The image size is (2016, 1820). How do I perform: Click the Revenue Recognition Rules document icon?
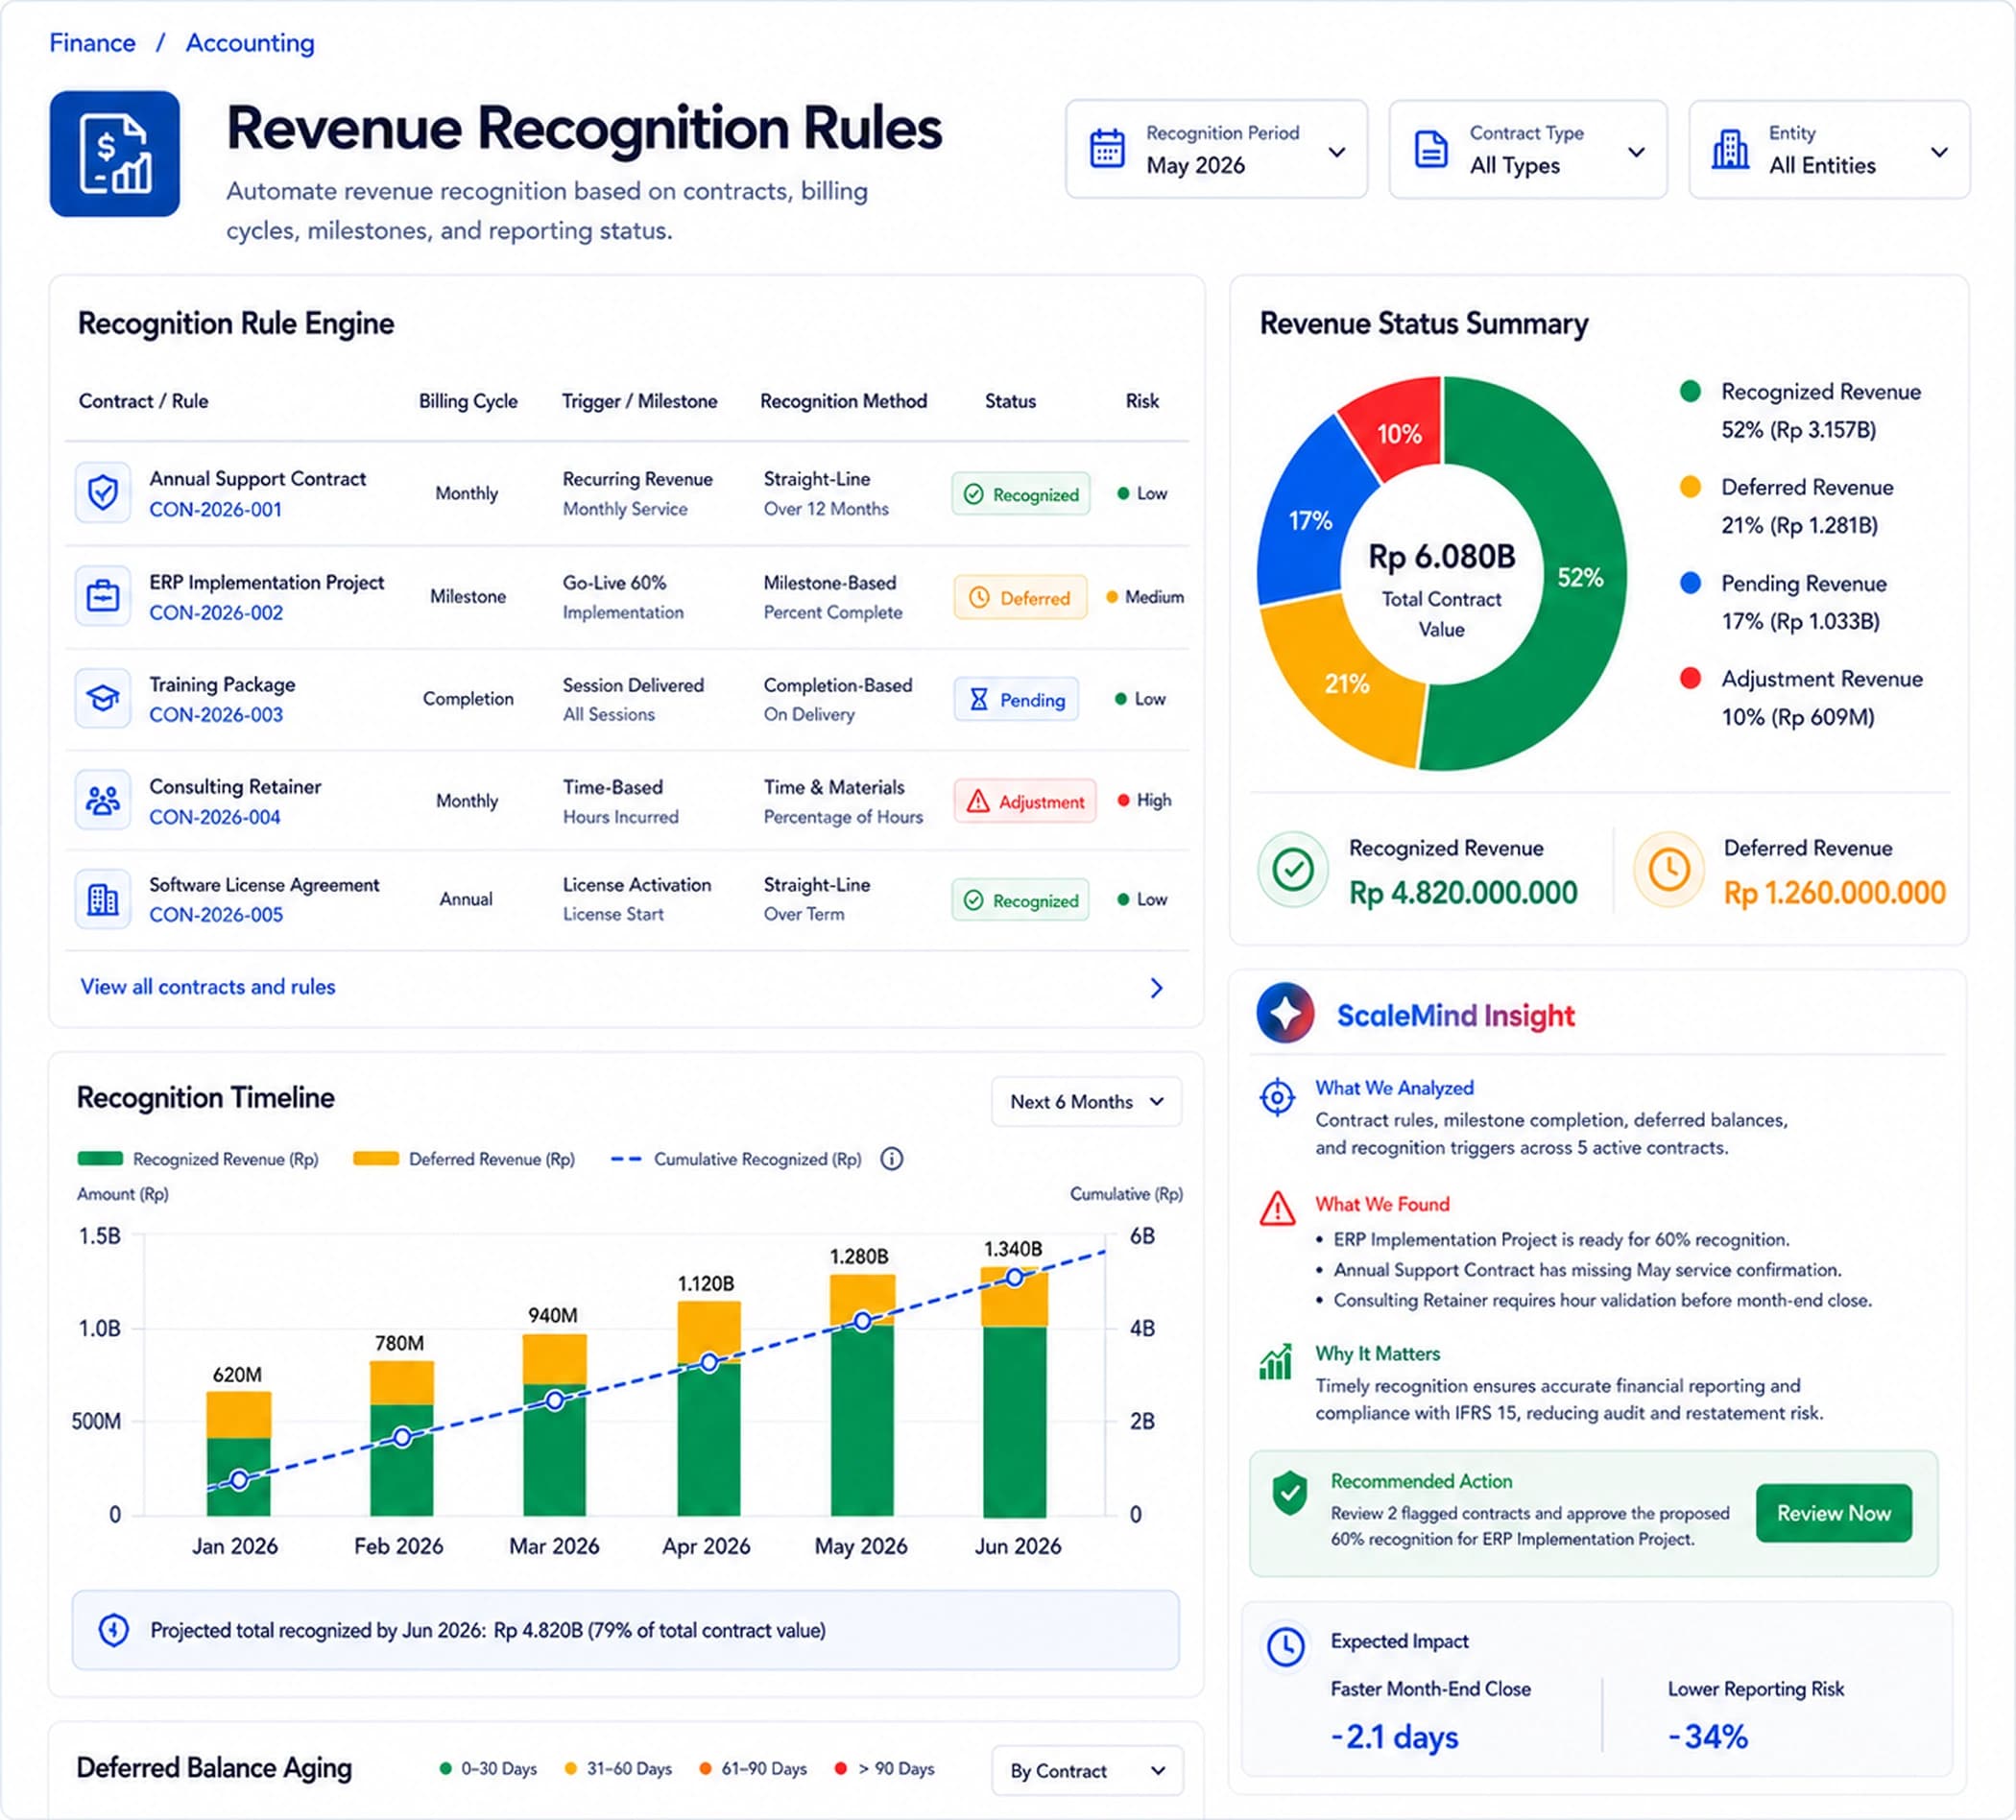[115, 153]
